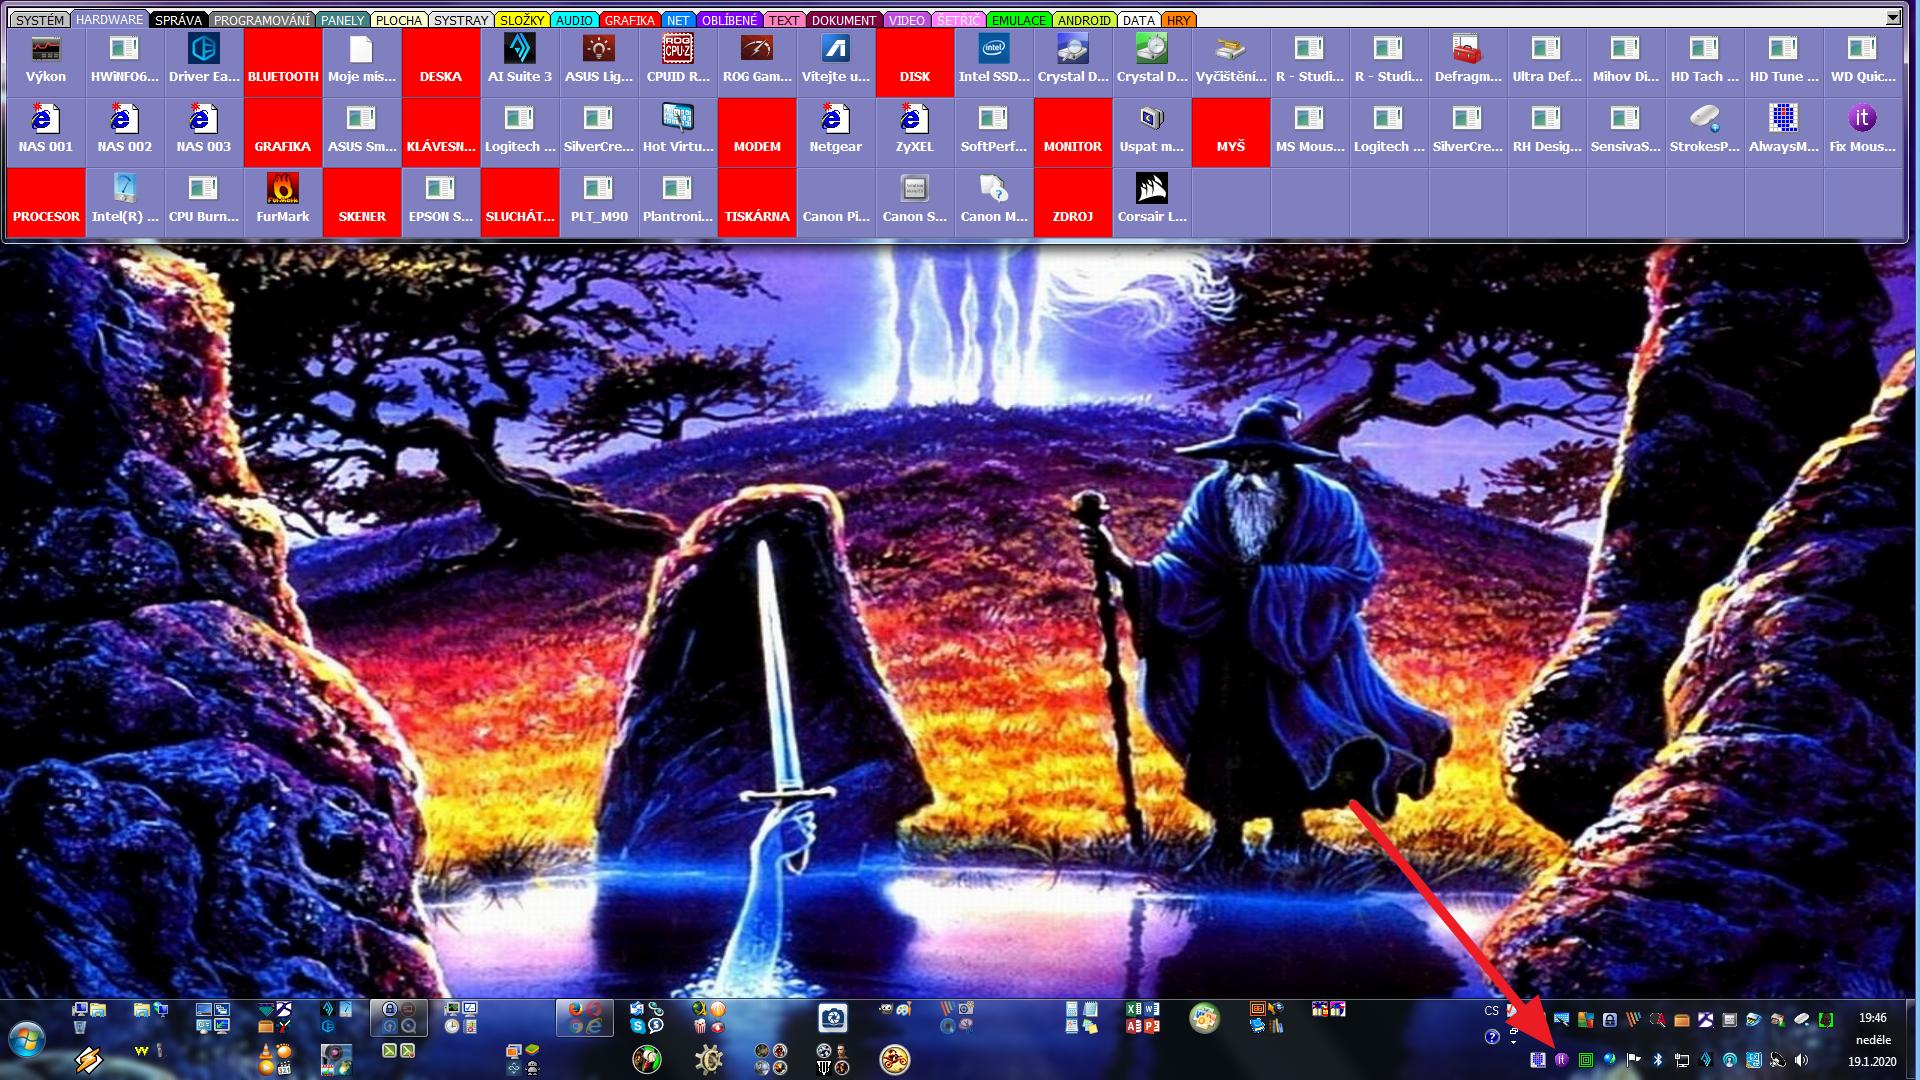Launch Winamp from the taskbar

click(x=89, y=1059)
